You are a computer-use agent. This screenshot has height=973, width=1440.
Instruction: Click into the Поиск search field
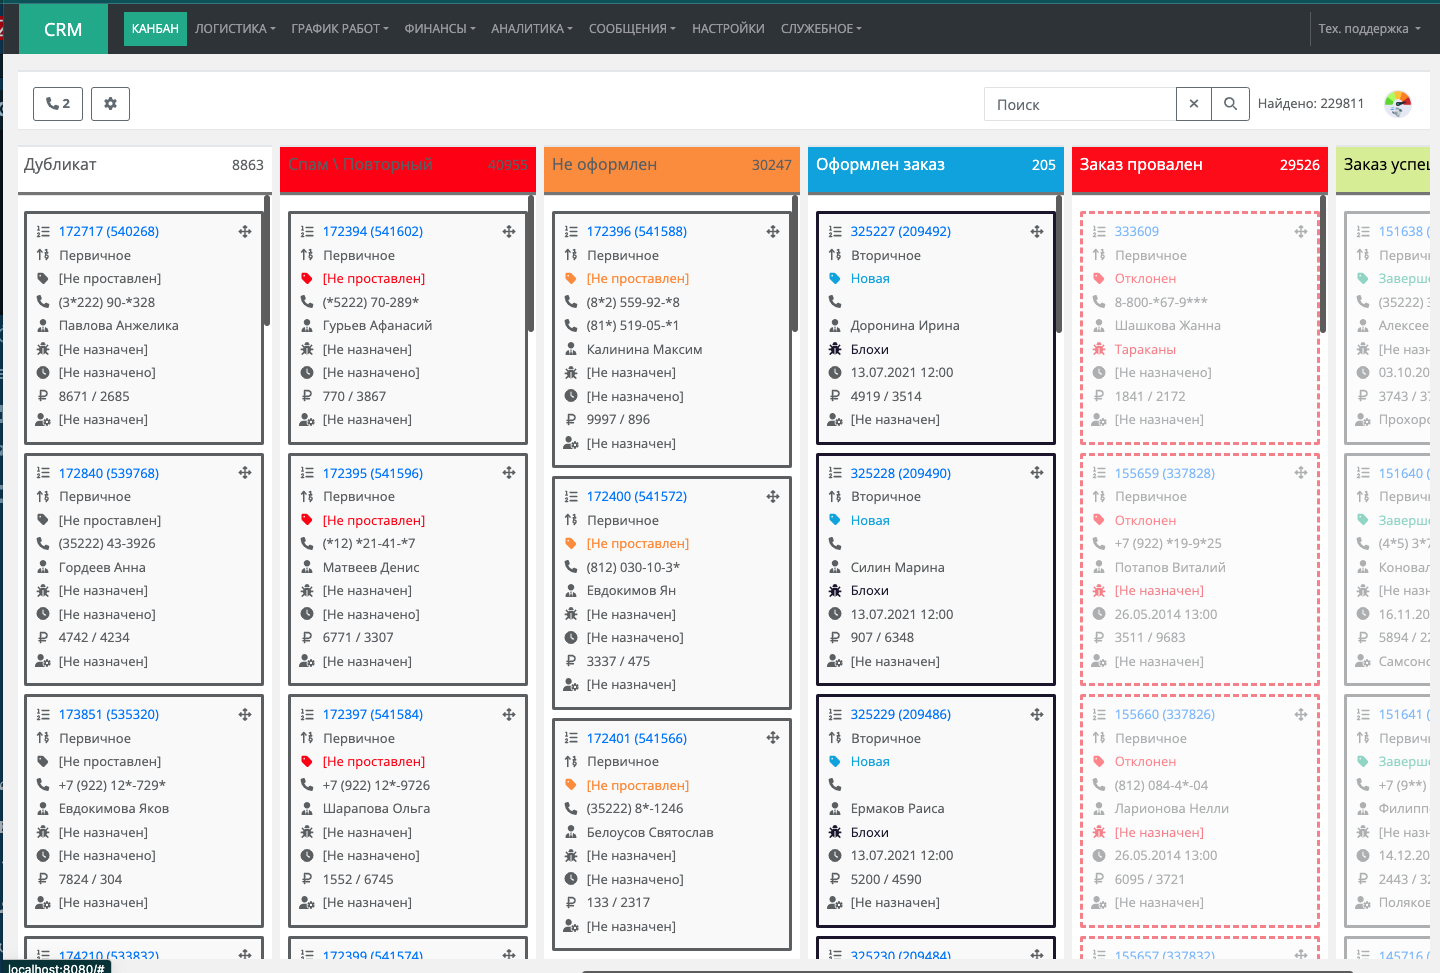[x=1080, y=104]
